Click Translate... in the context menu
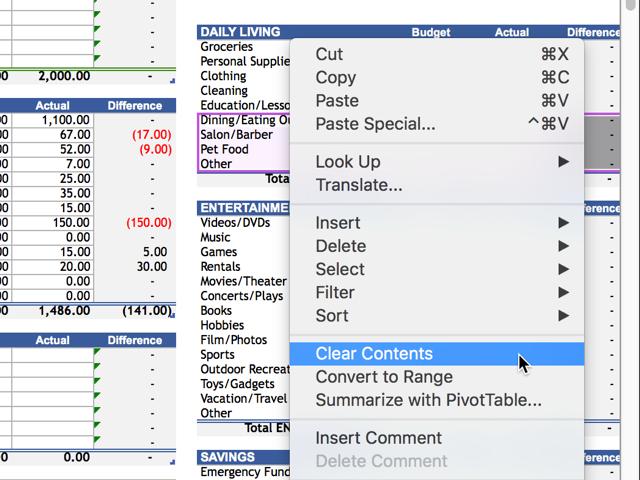640x480 pixels. [x=437, y=185]
